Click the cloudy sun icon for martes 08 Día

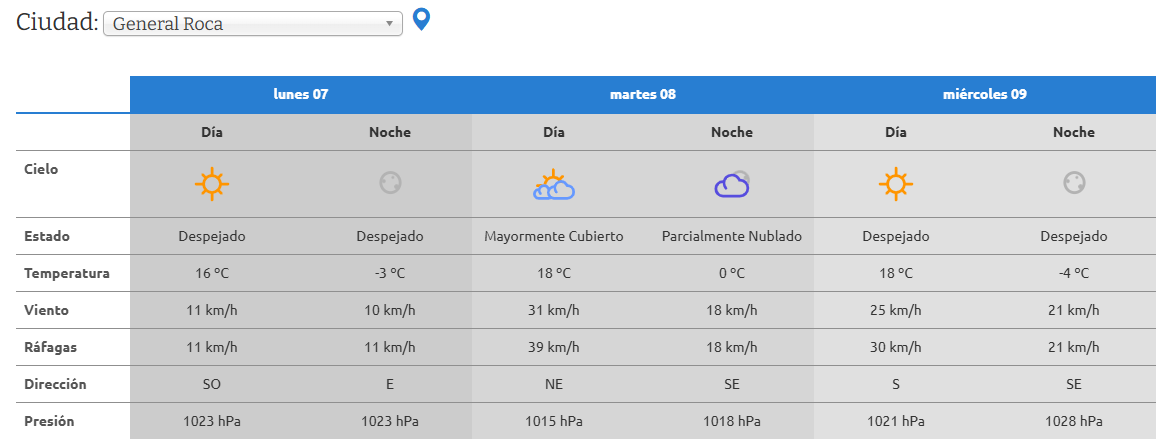click(554, 185)
